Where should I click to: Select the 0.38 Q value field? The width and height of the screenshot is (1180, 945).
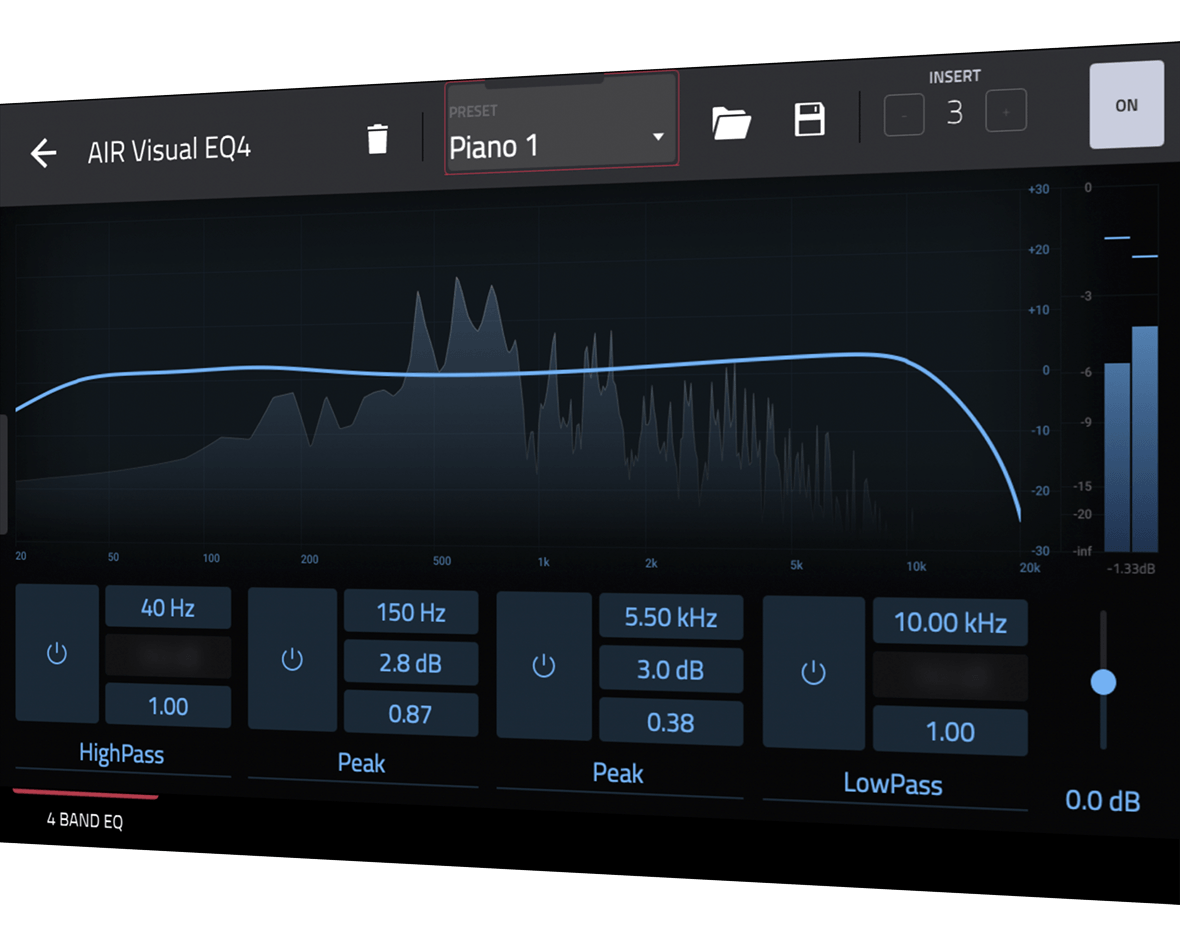tap(670, 722)
